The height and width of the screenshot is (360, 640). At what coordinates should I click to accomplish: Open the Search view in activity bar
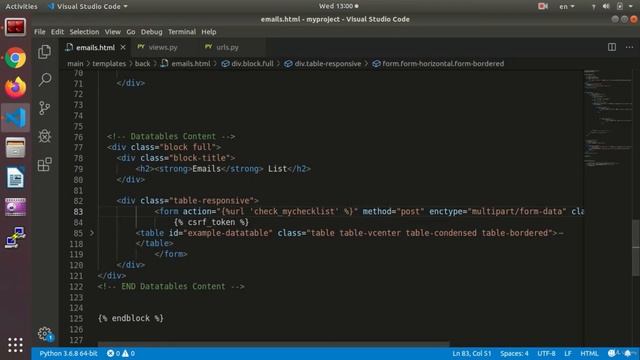pyautogui.click(x=44, y=79)
